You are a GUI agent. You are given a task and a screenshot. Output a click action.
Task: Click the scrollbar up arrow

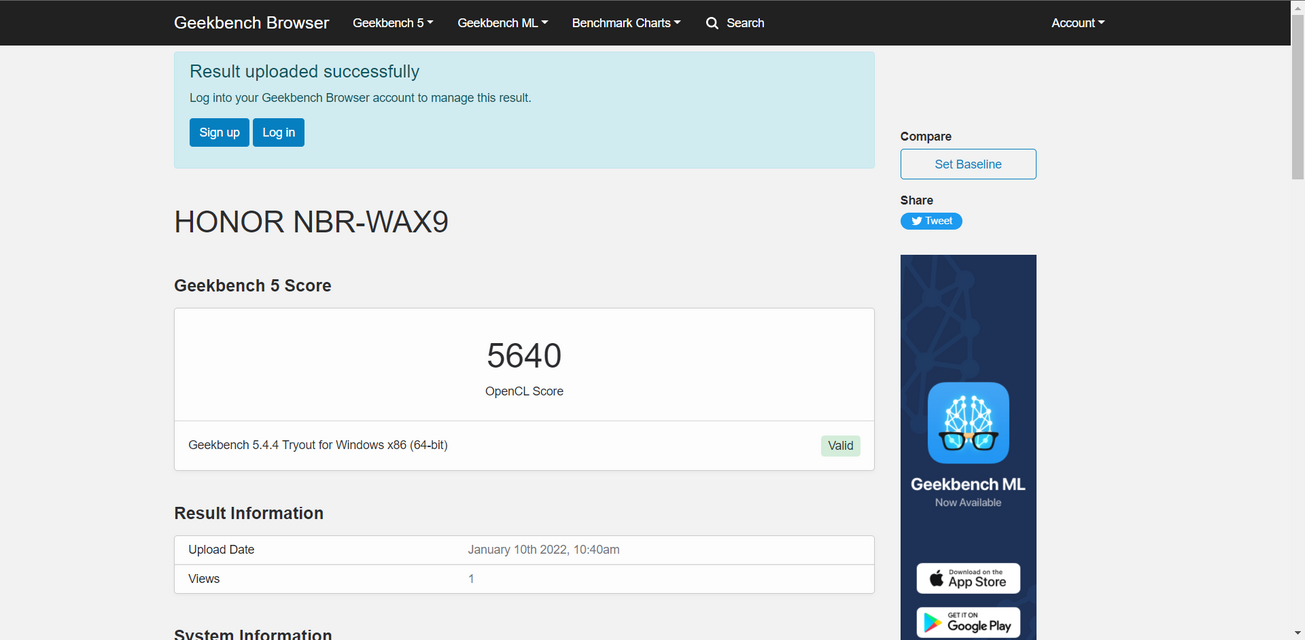1297,7
